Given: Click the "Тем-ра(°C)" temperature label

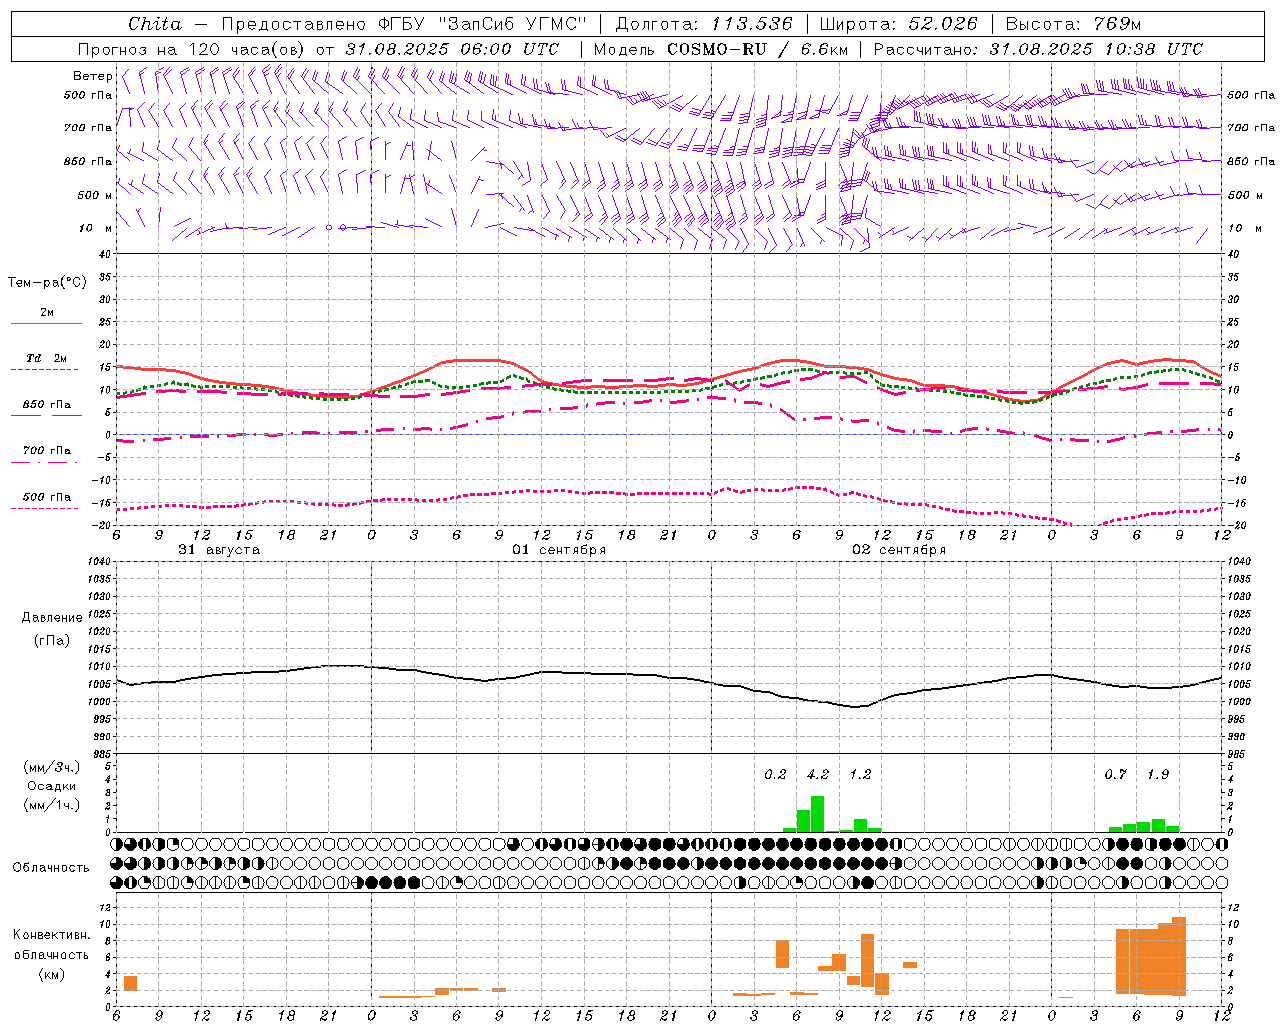Looking at the screenshot, I should click(47, 283).
